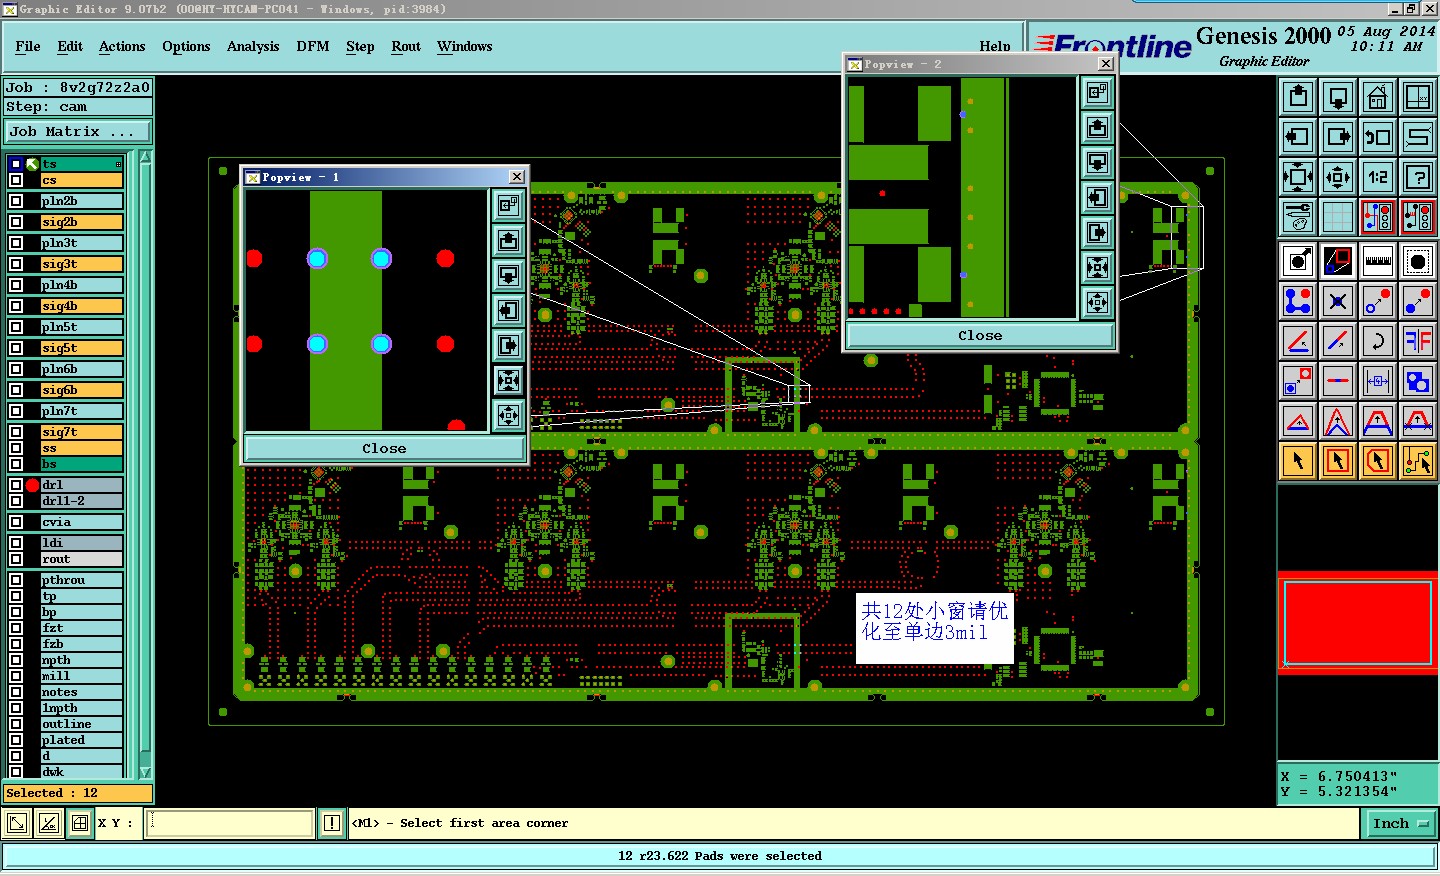1440x876 pixels.
Task: Toggle checkbox for layer pln5t
Action: 16,327
